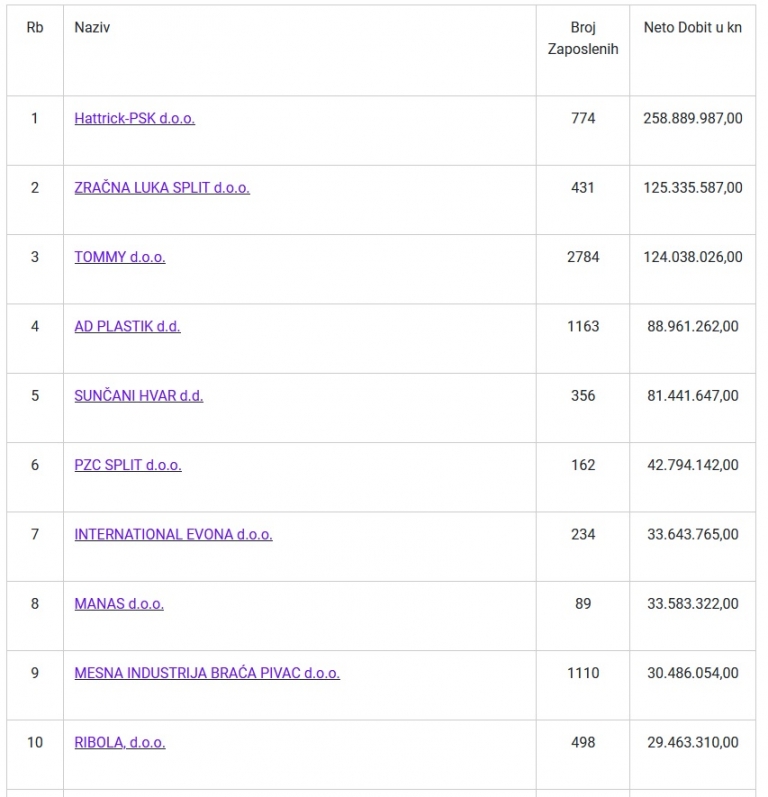This screenshot has height=797, width=768.
Task: Open the ZRAČNA LUKA SPLIT d.o.o. link
Action: (x=162, y=188)
